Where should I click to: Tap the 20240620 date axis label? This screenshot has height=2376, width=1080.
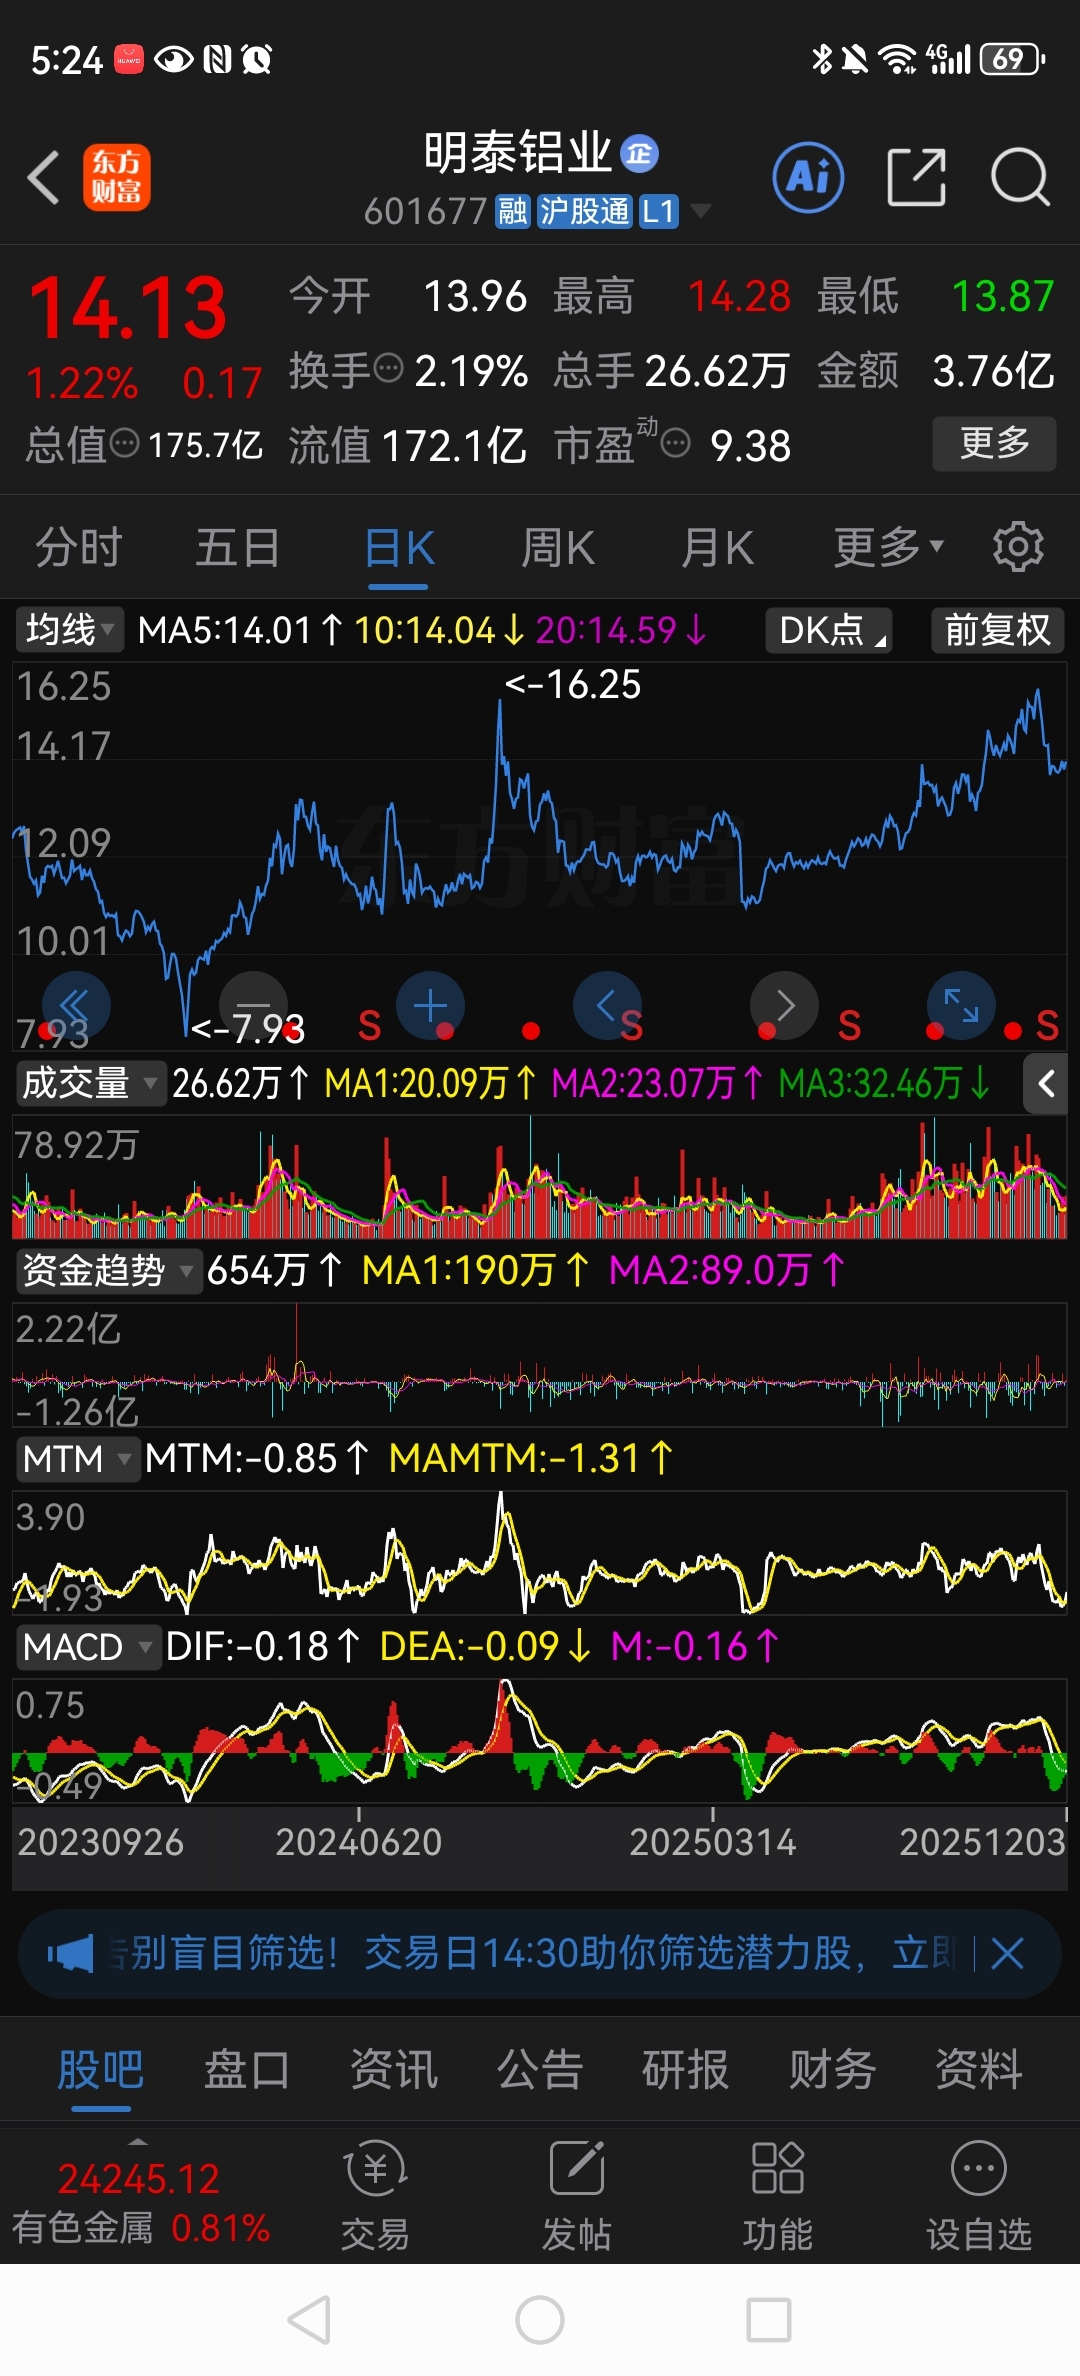358,1842
